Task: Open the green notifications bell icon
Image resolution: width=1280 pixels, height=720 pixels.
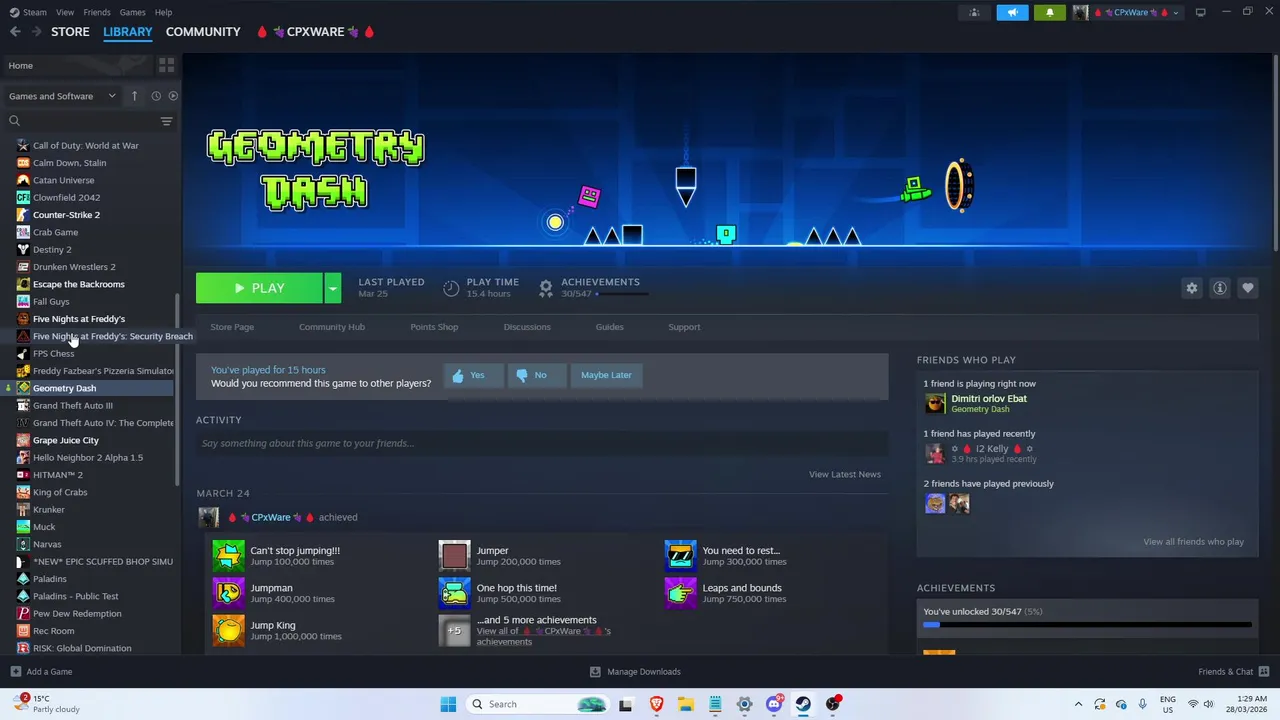Action: point(1050,12)
